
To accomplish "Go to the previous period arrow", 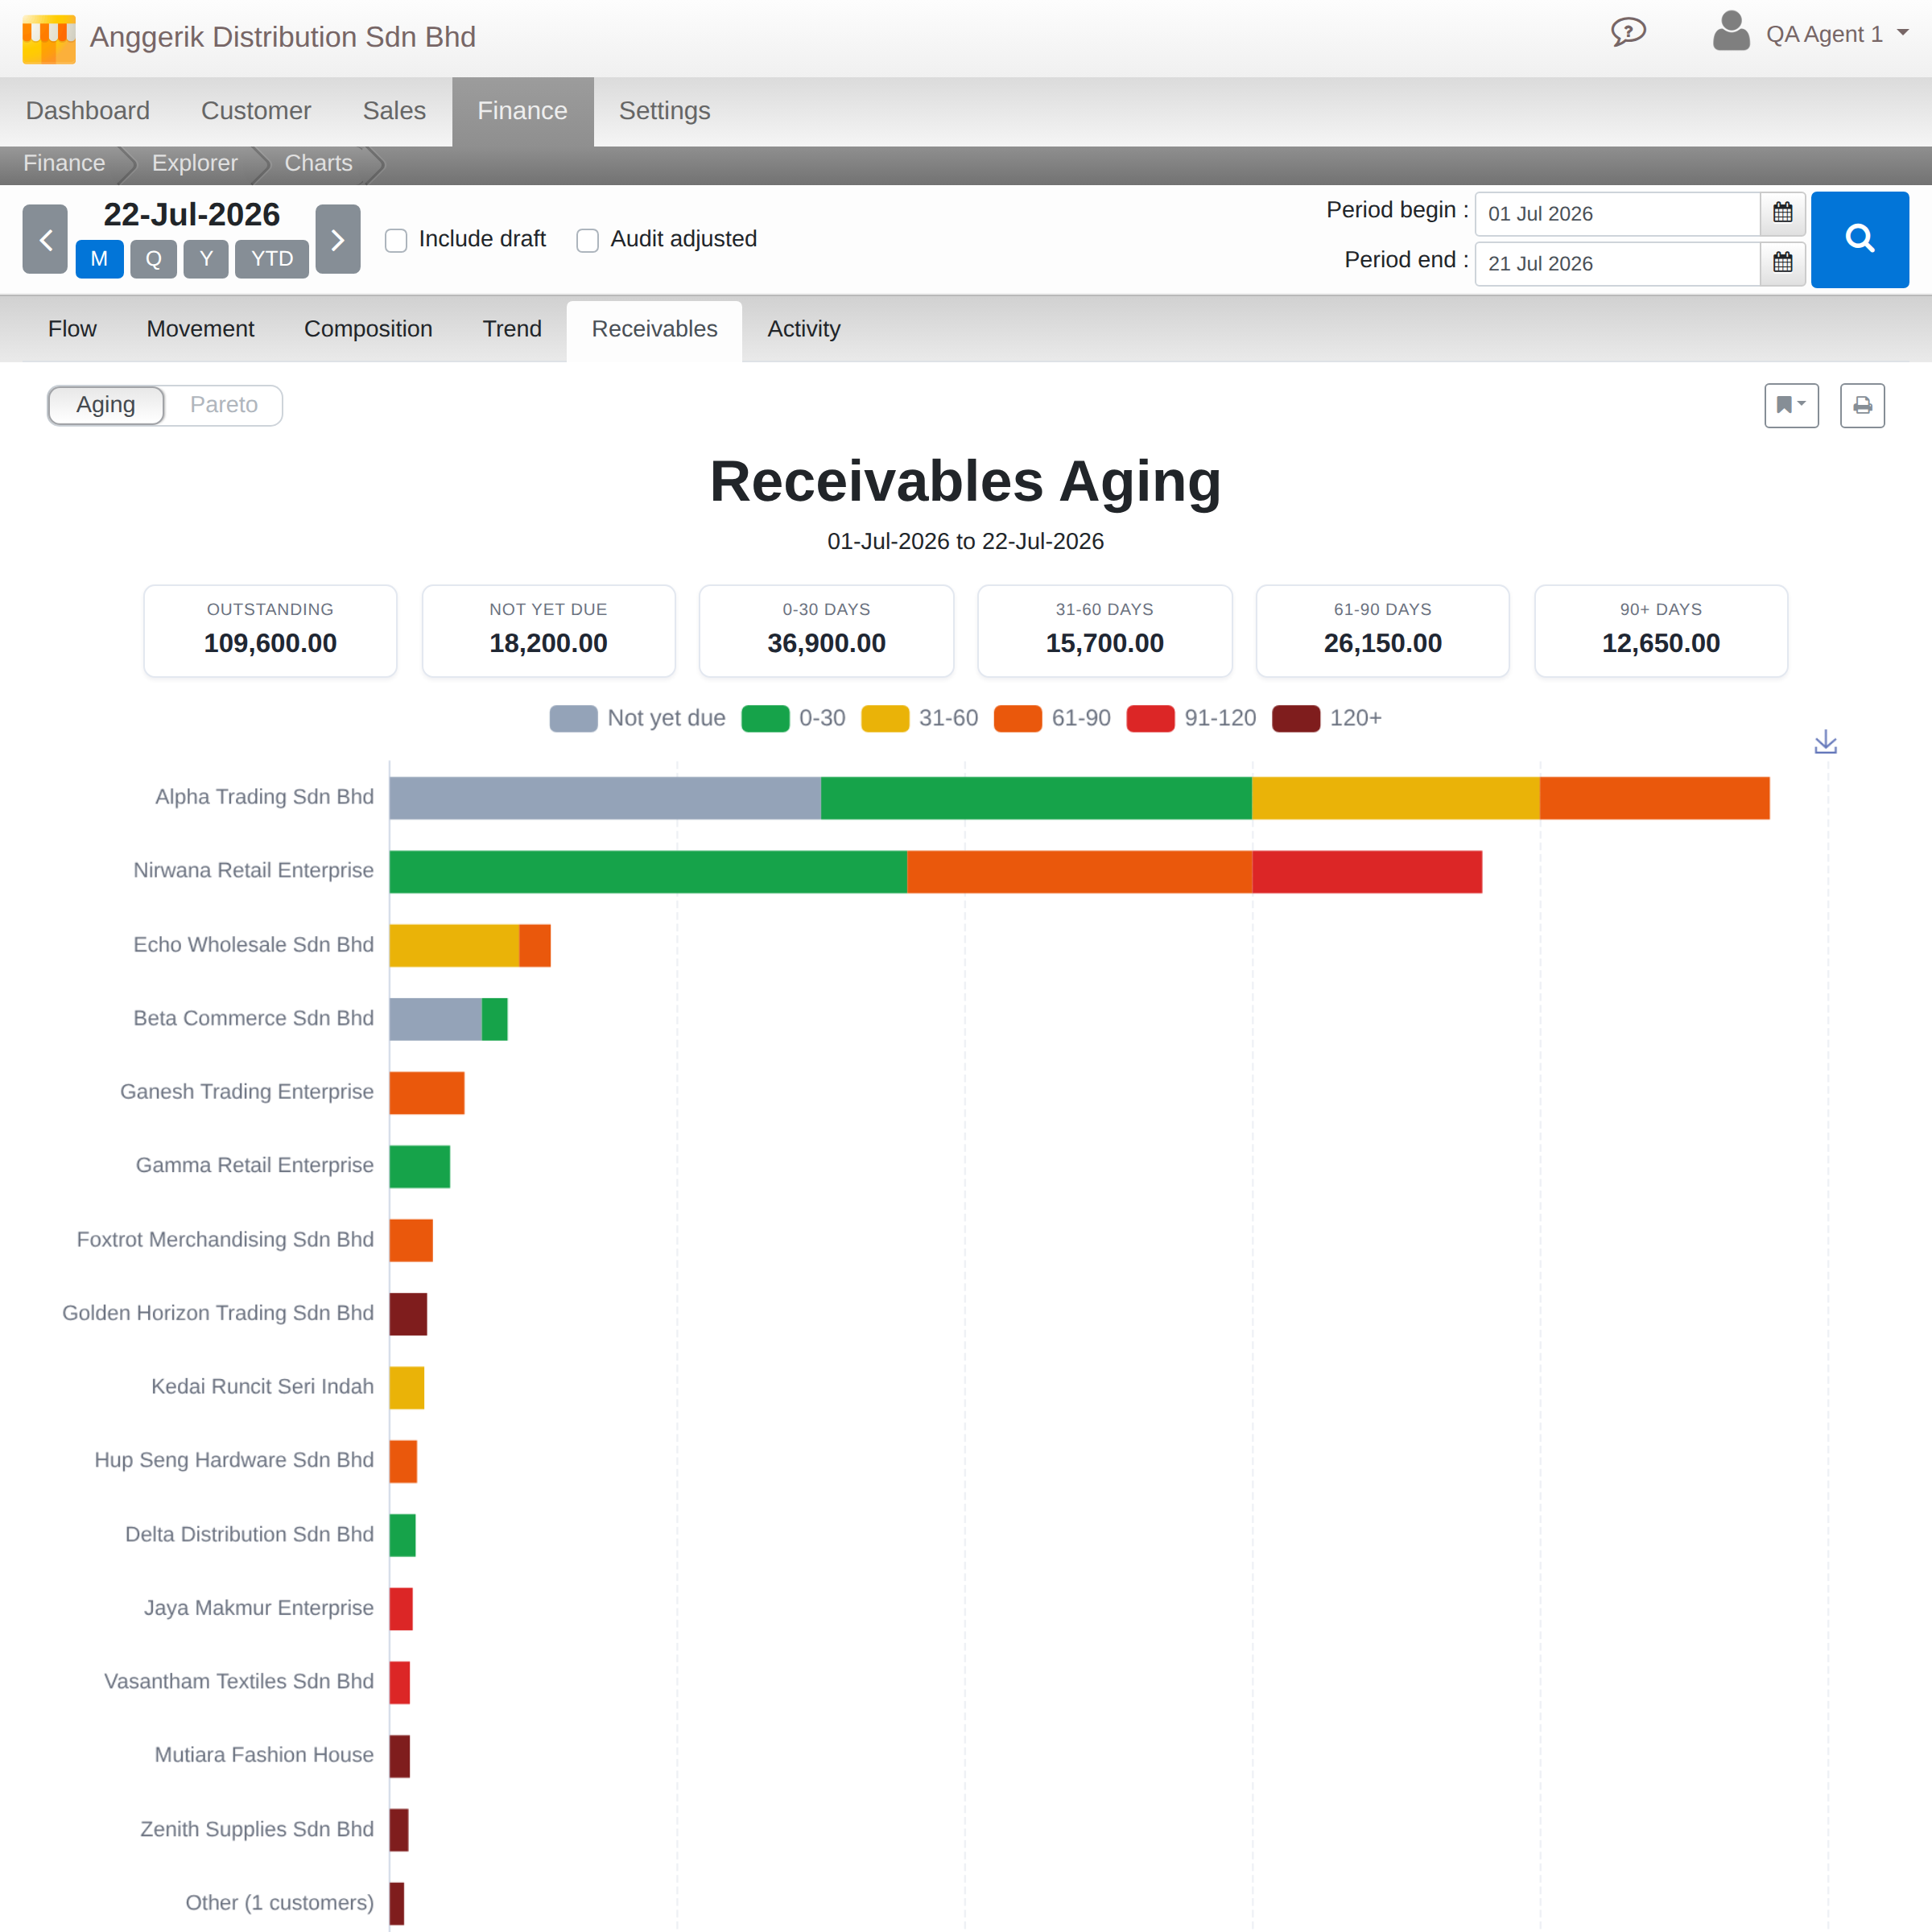I will [45, 239].
